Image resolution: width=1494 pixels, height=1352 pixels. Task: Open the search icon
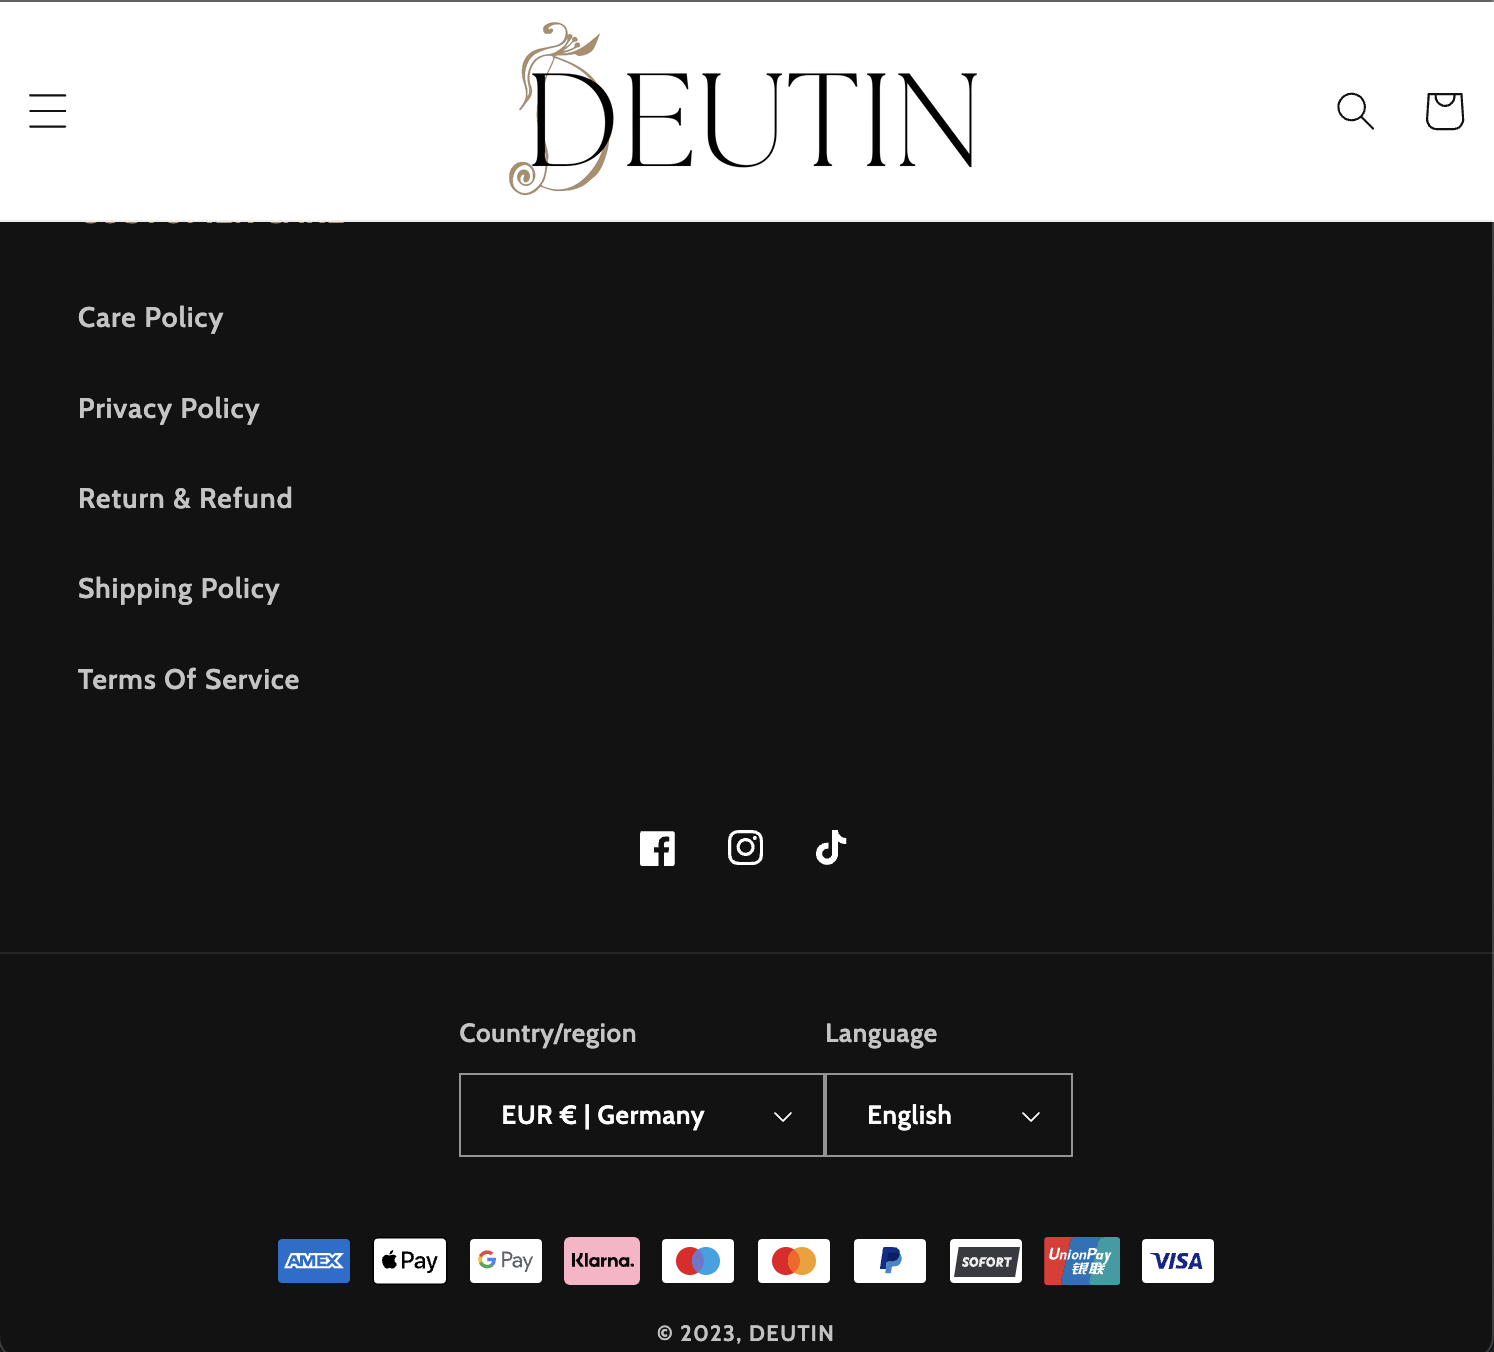(x=1356, y=112)
